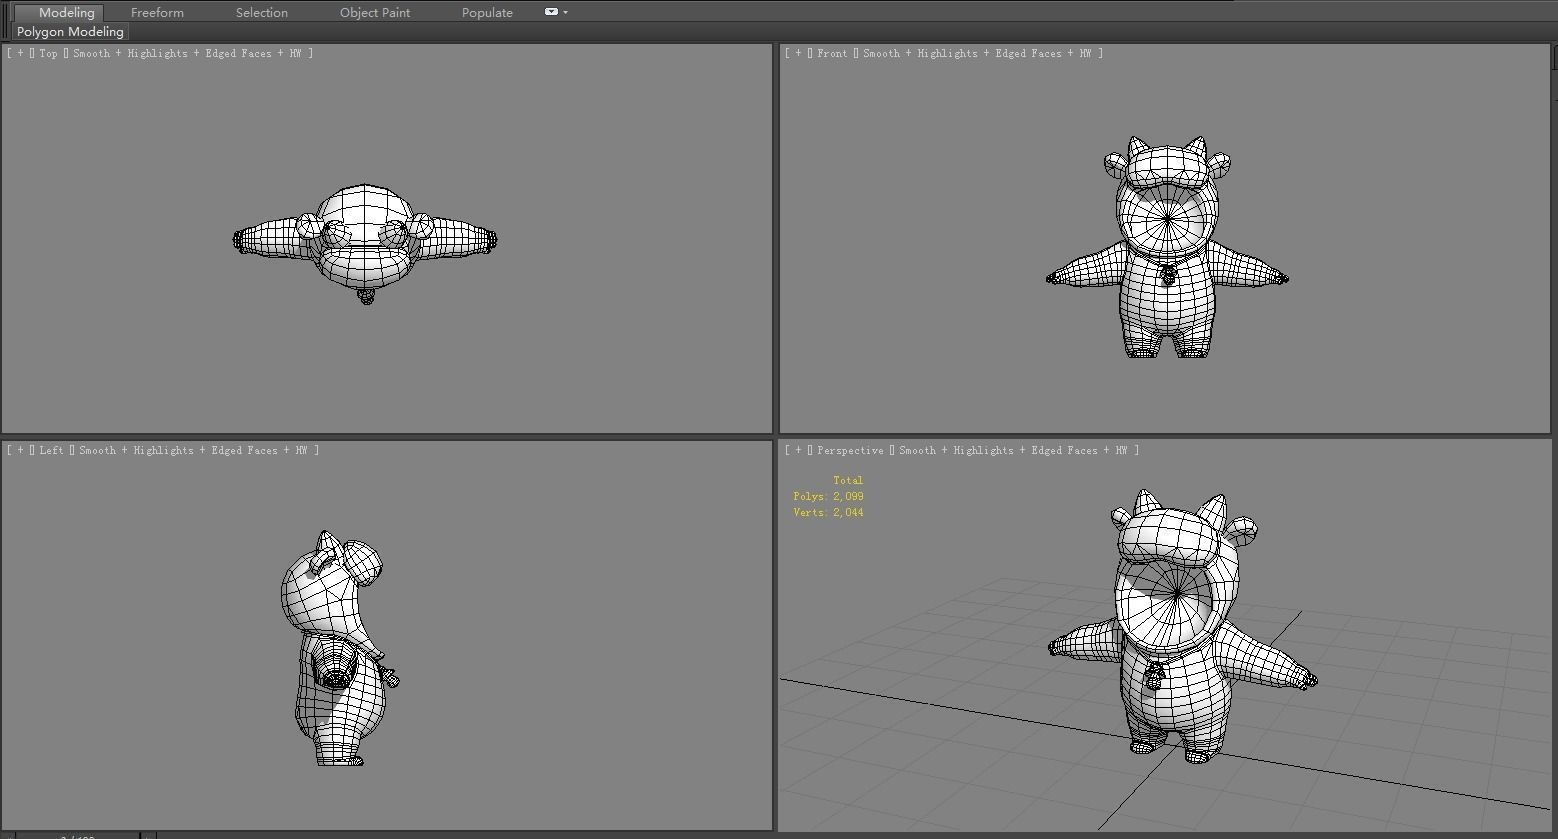Open the Populate ribbon tab
The height and width of the screenshot is (839, 1558).
coord(487,12)
